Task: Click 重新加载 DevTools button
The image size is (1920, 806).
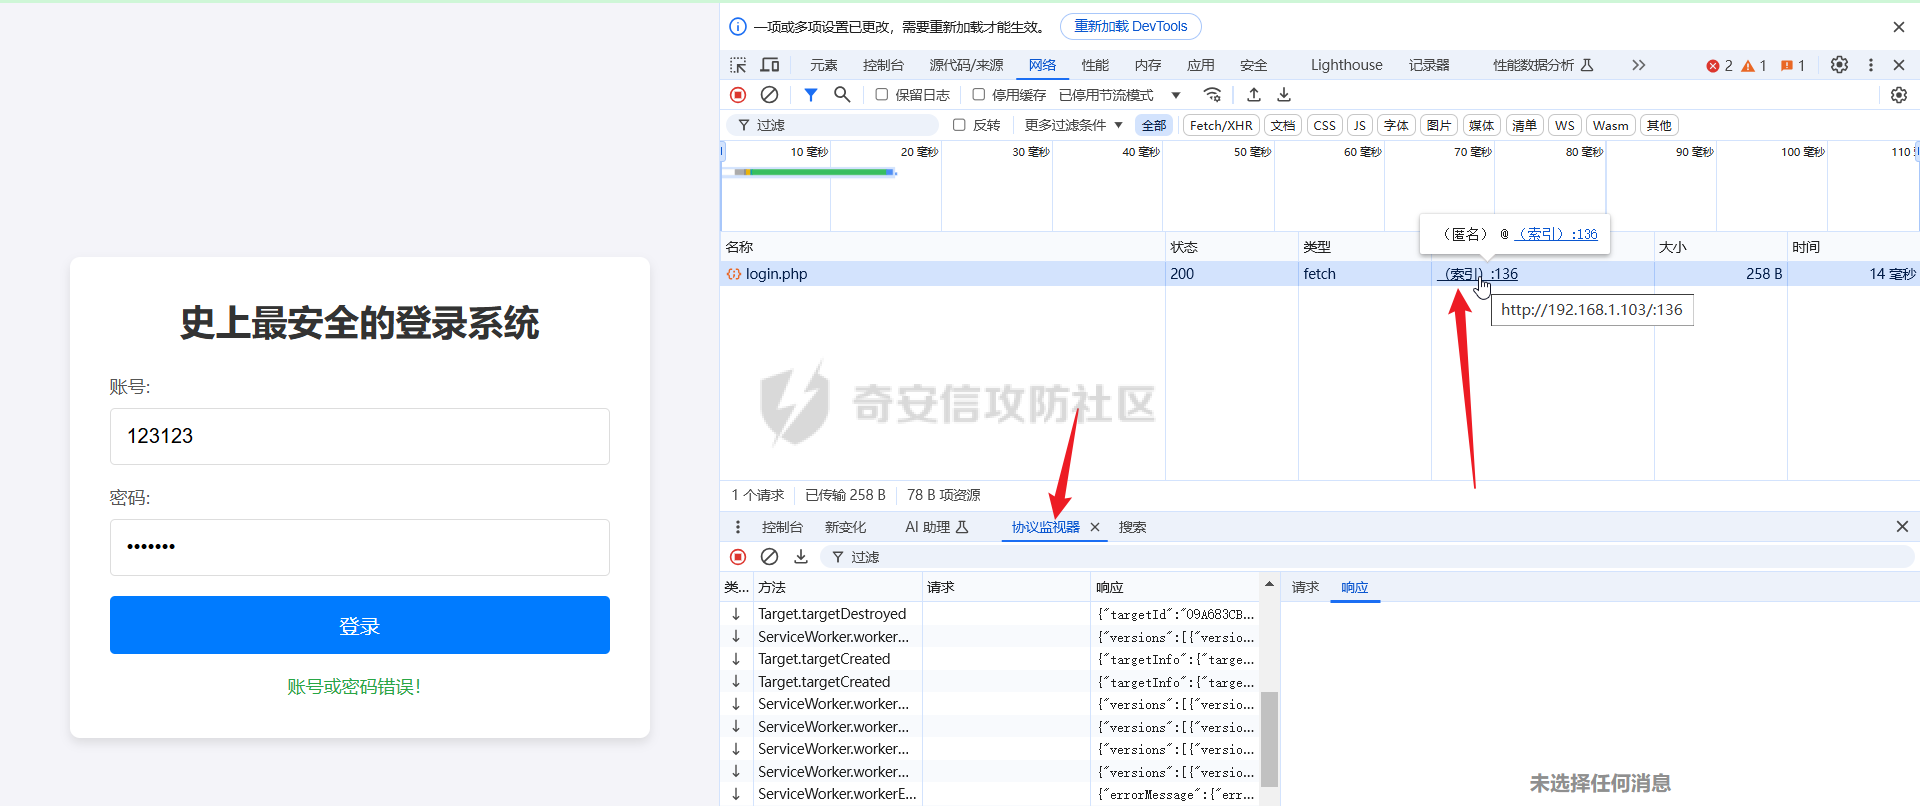Action: pyautogui.click(x=1130, y=27)
